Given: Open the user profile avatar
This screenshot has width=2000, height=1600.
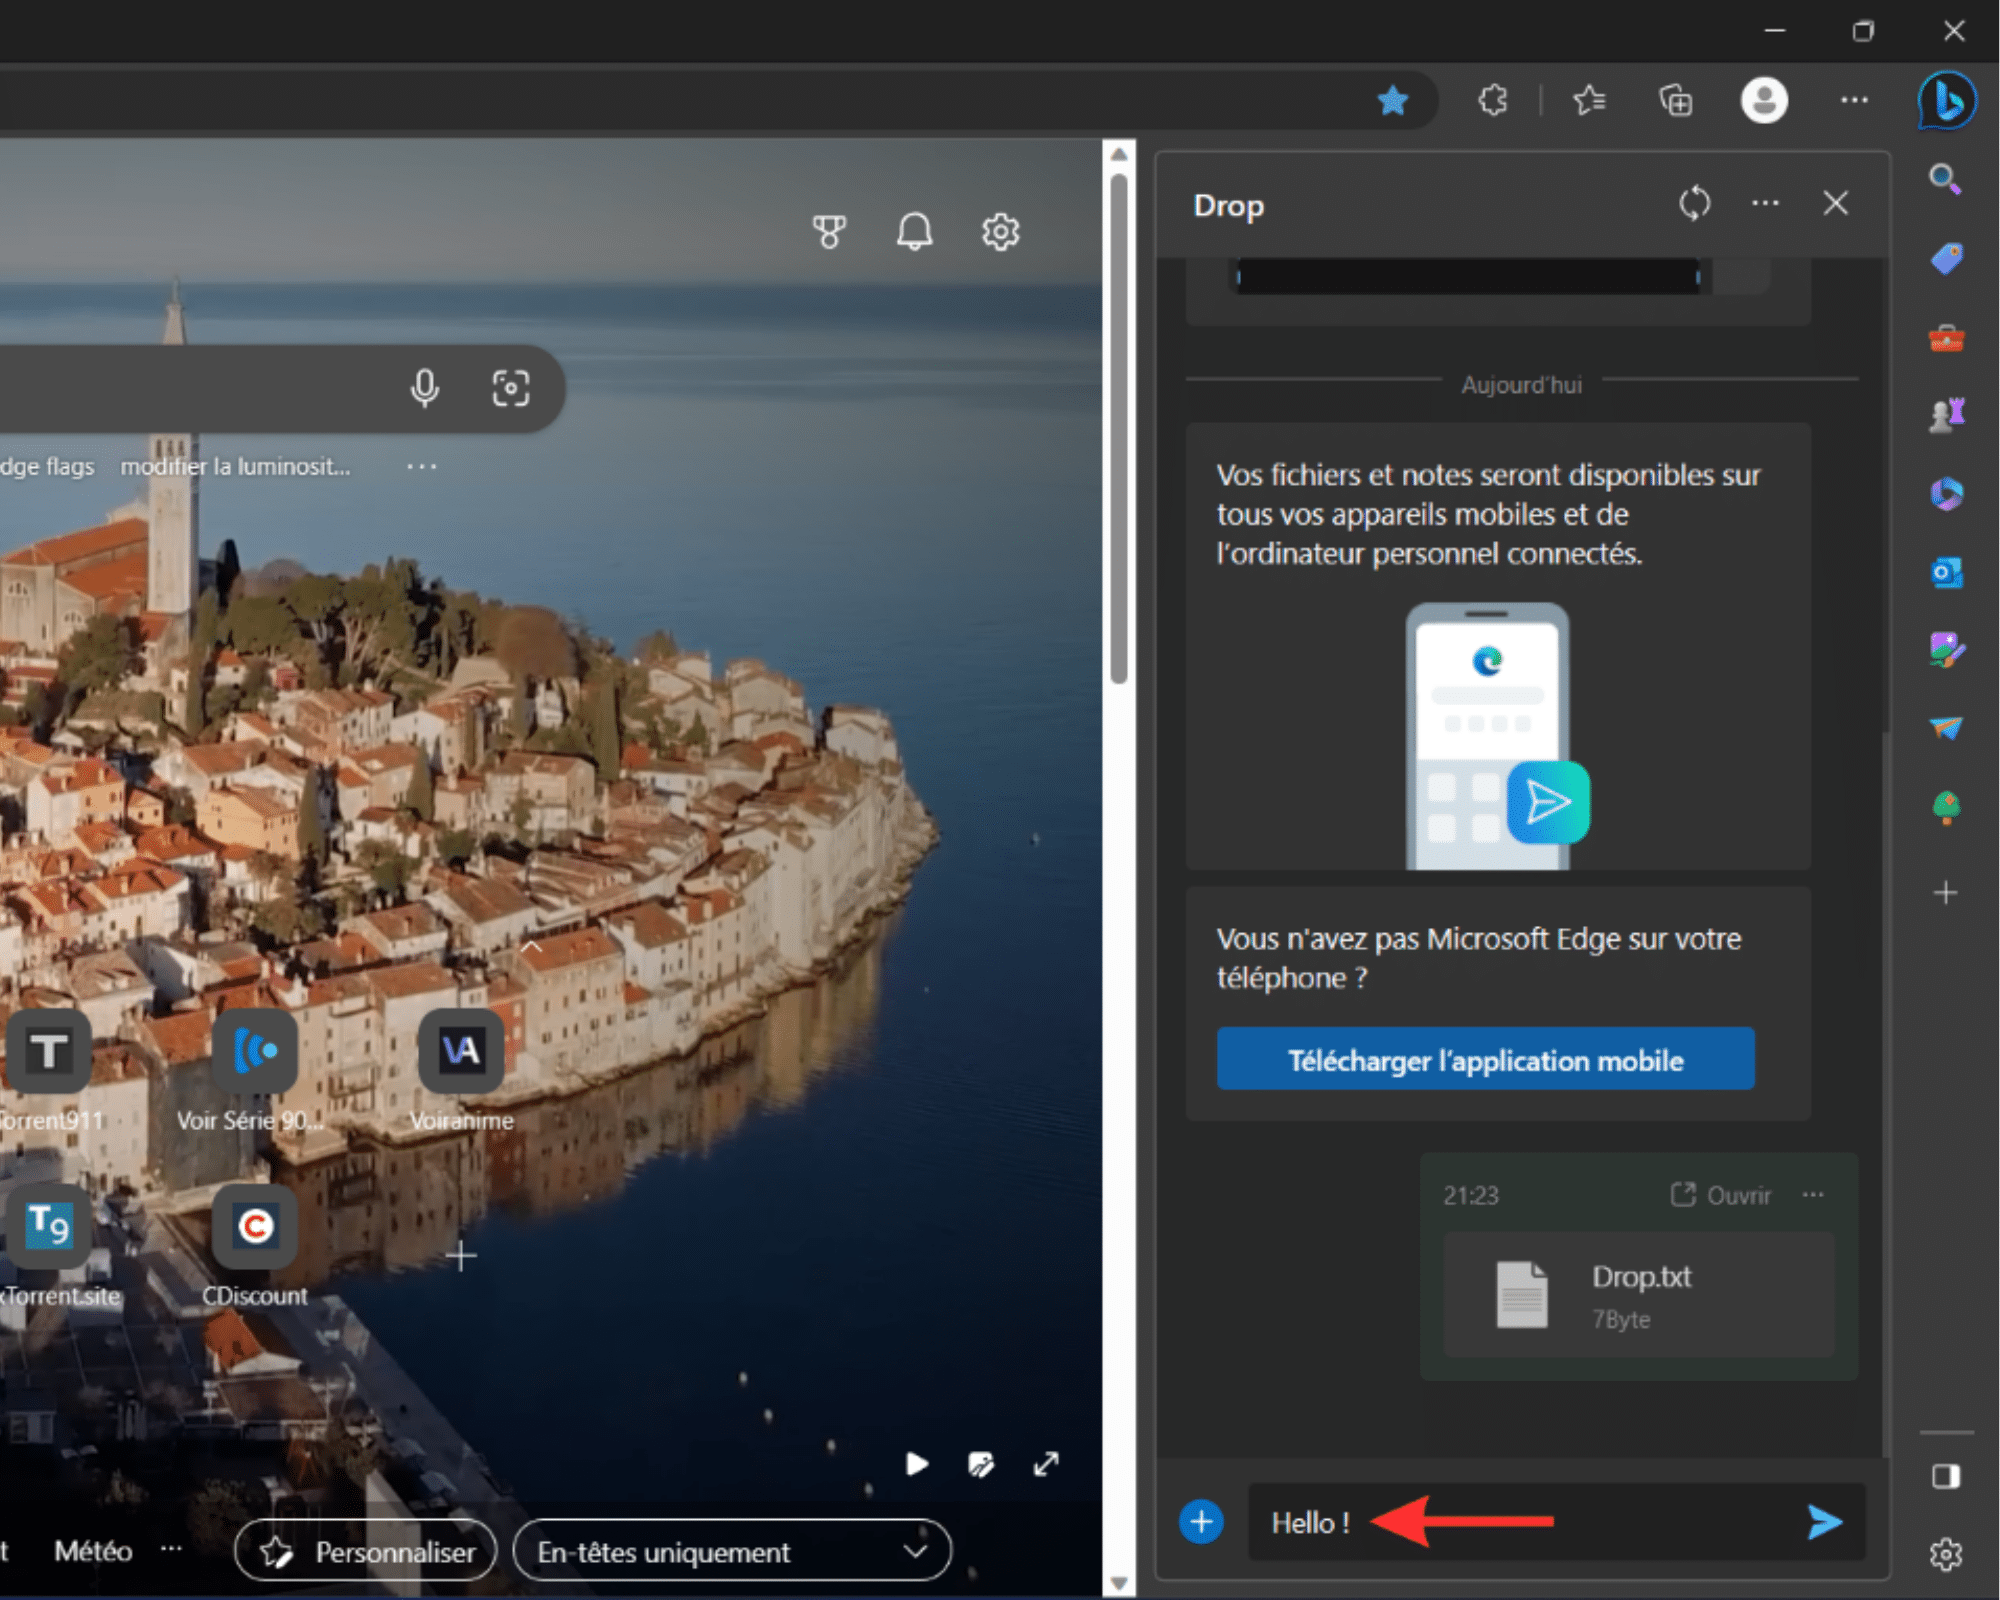Looking at the screenshot, I should coord(1764,100).
